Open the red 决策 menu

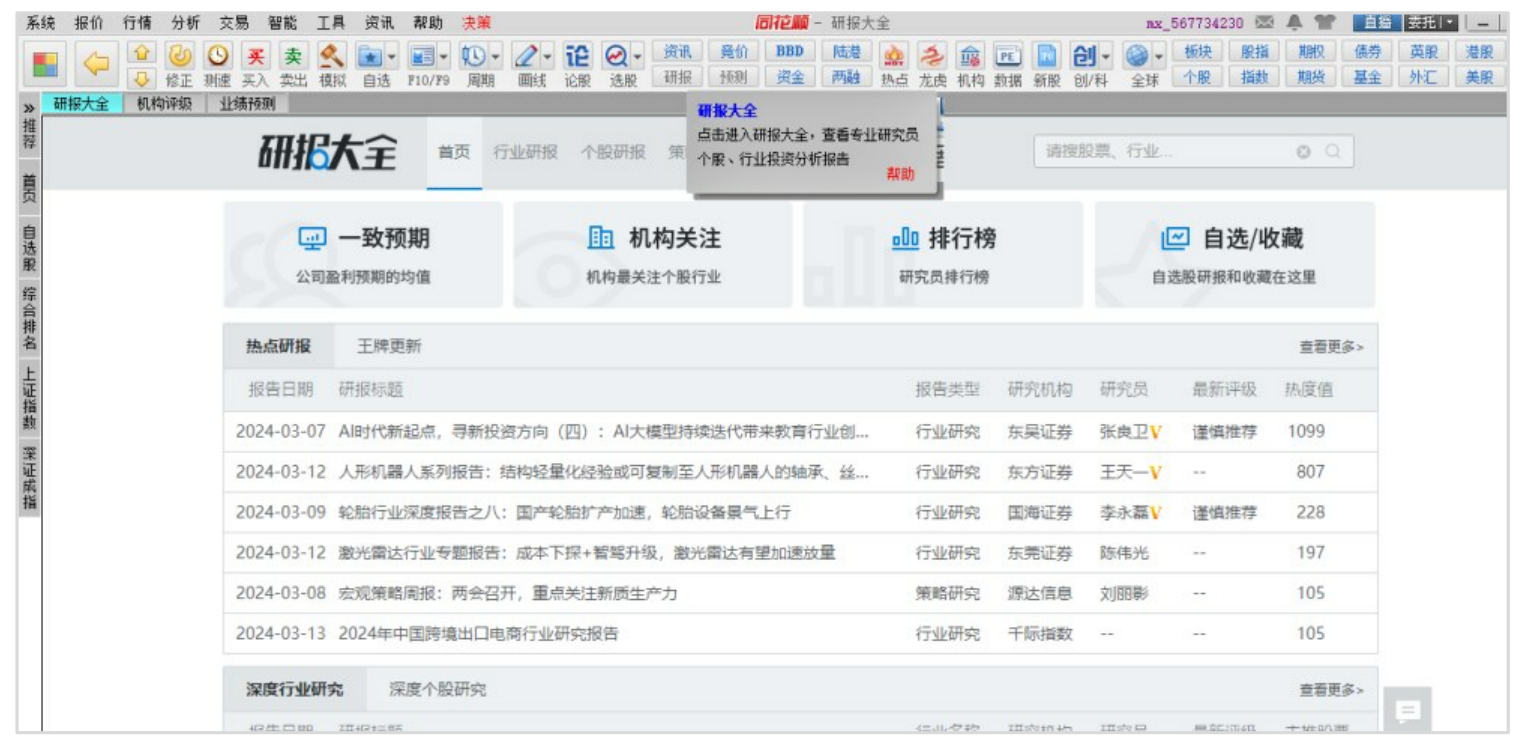(x=476, y=22)
